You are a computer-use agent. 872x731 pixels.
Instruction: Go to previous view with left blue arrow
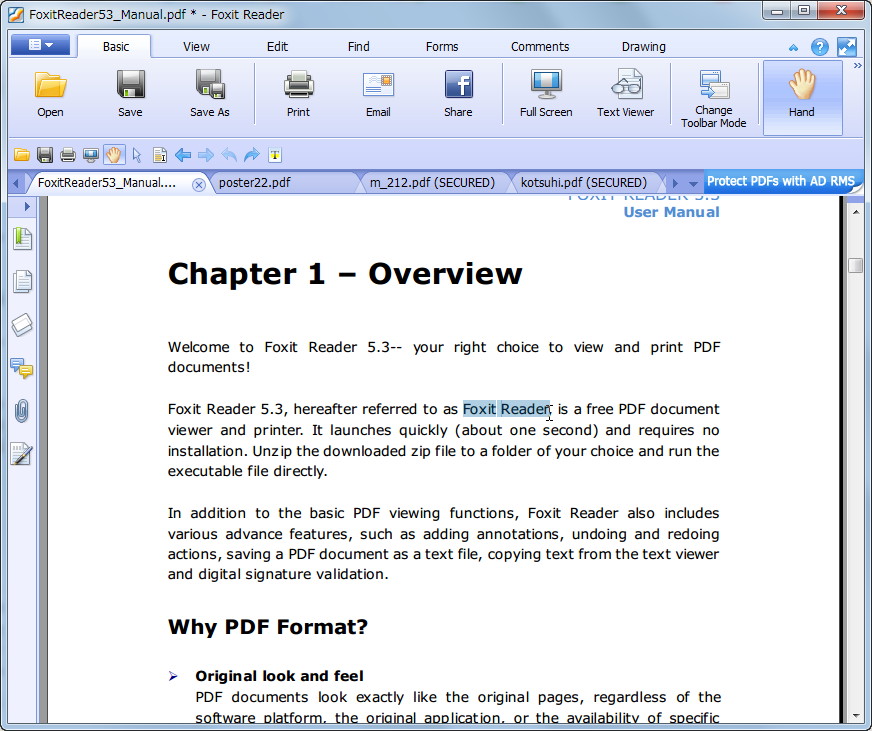(183, 155)
